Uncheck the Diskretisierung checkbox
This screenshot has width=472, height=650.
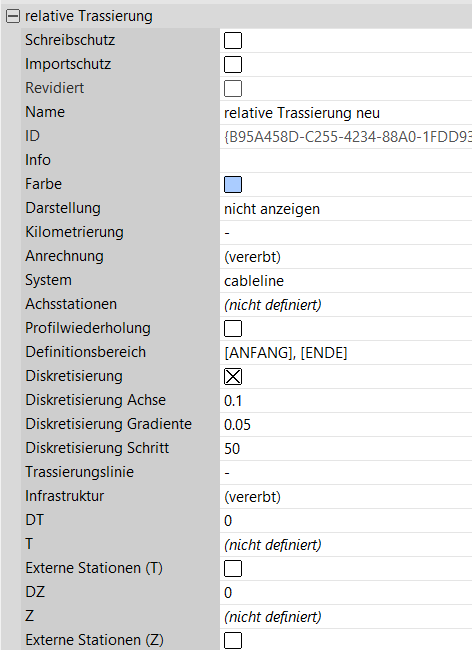pyautogui.click(x=233, y=377)
